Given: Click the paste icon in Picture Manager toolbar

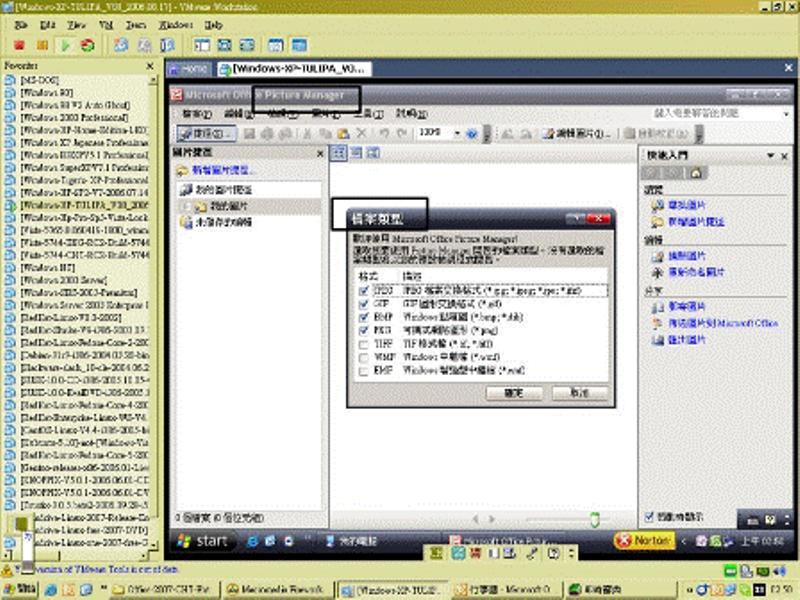Looking at the screenshot, I should point(343,134).
